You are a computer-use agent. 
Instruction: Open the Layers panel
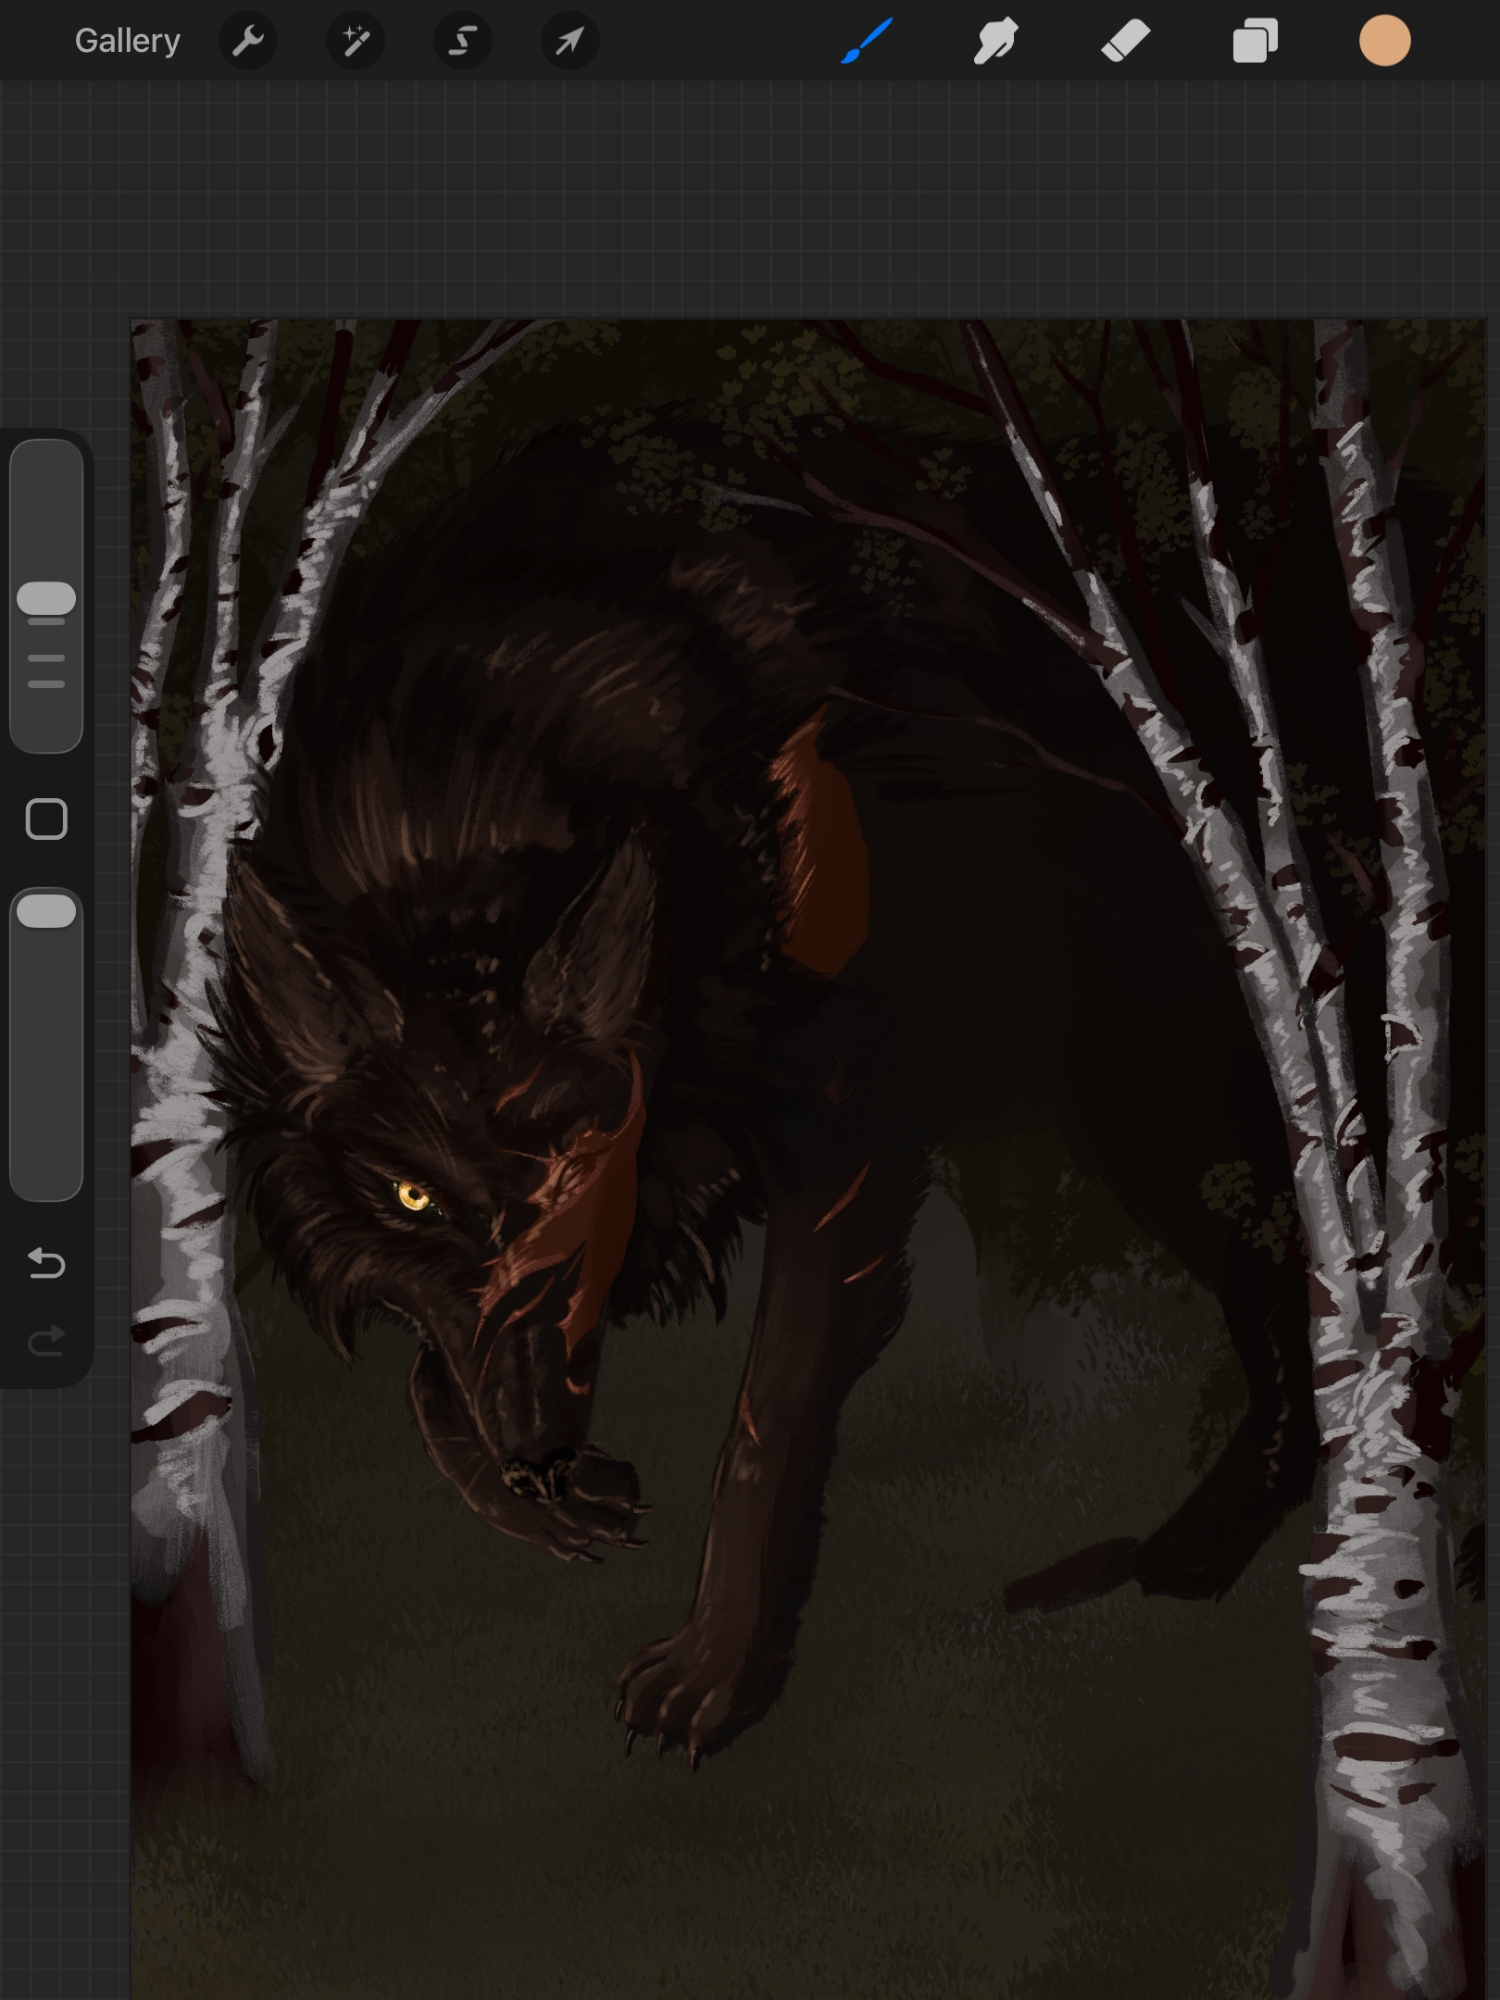pyautogui.click(x=1255, y=41)
